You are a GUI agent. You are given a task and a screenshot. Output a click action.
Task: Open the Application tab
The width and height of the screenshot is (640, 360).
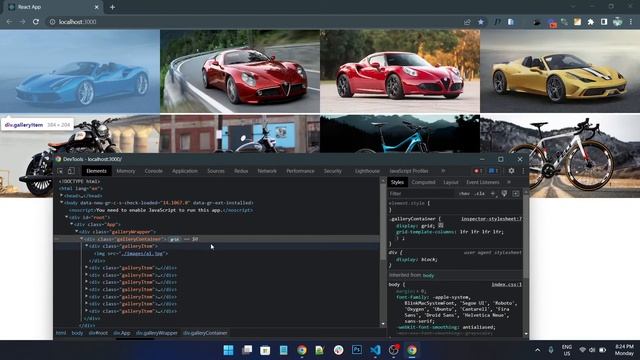pos(185,171)
